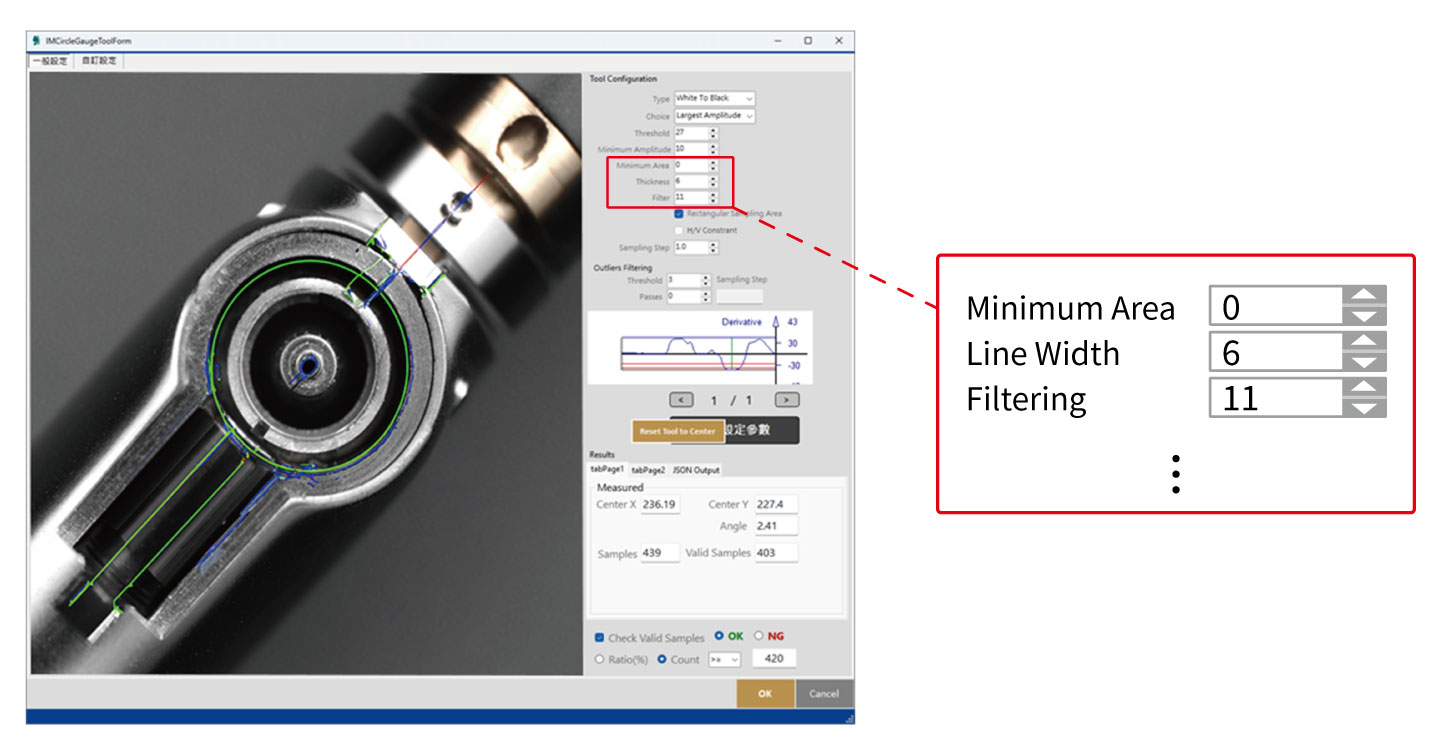Open the tabPage2 results tab

(x=648, y=470)
